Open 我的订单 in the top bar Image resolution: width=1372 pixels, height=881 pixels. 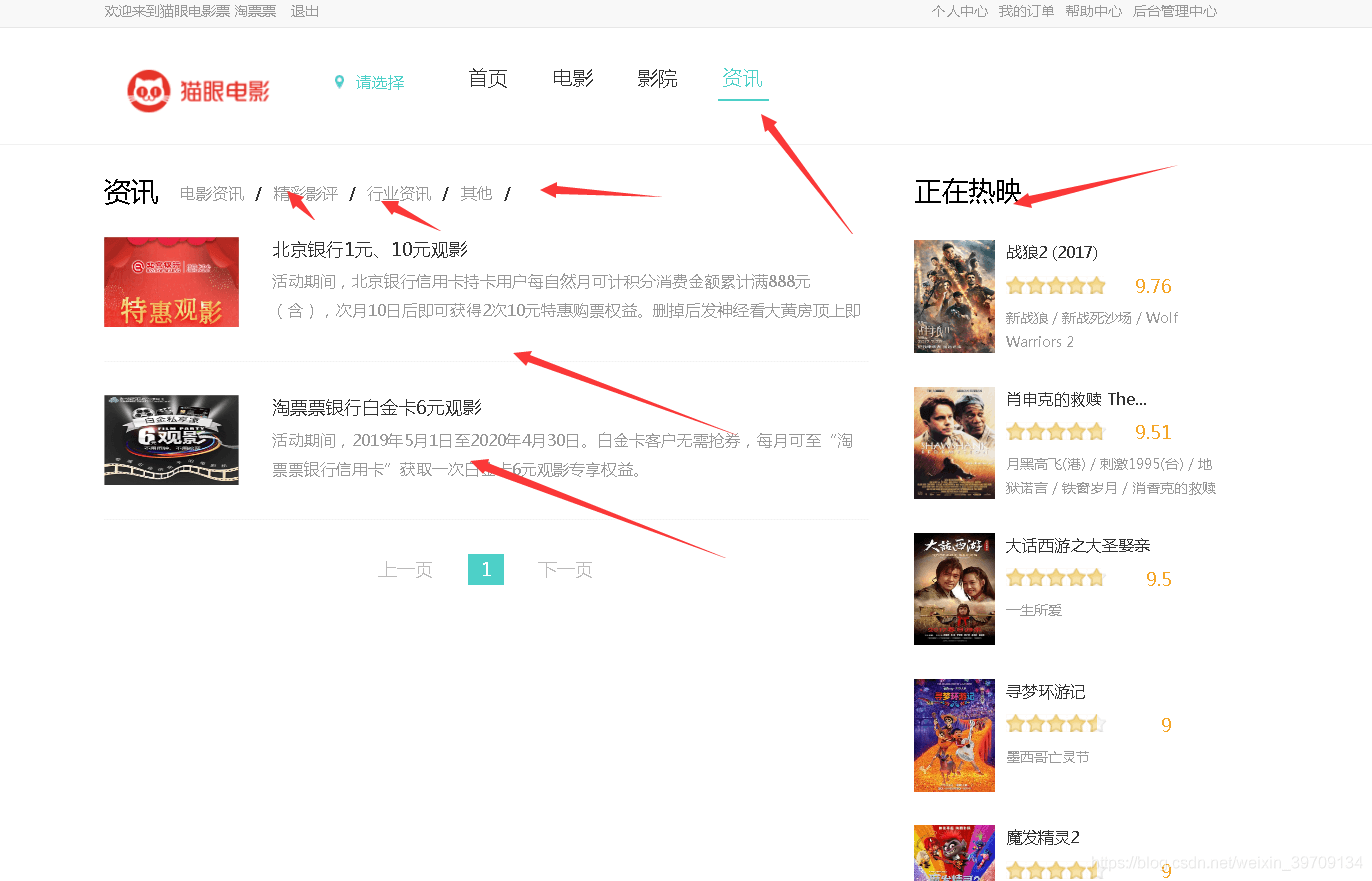[x=1026, y=11]
